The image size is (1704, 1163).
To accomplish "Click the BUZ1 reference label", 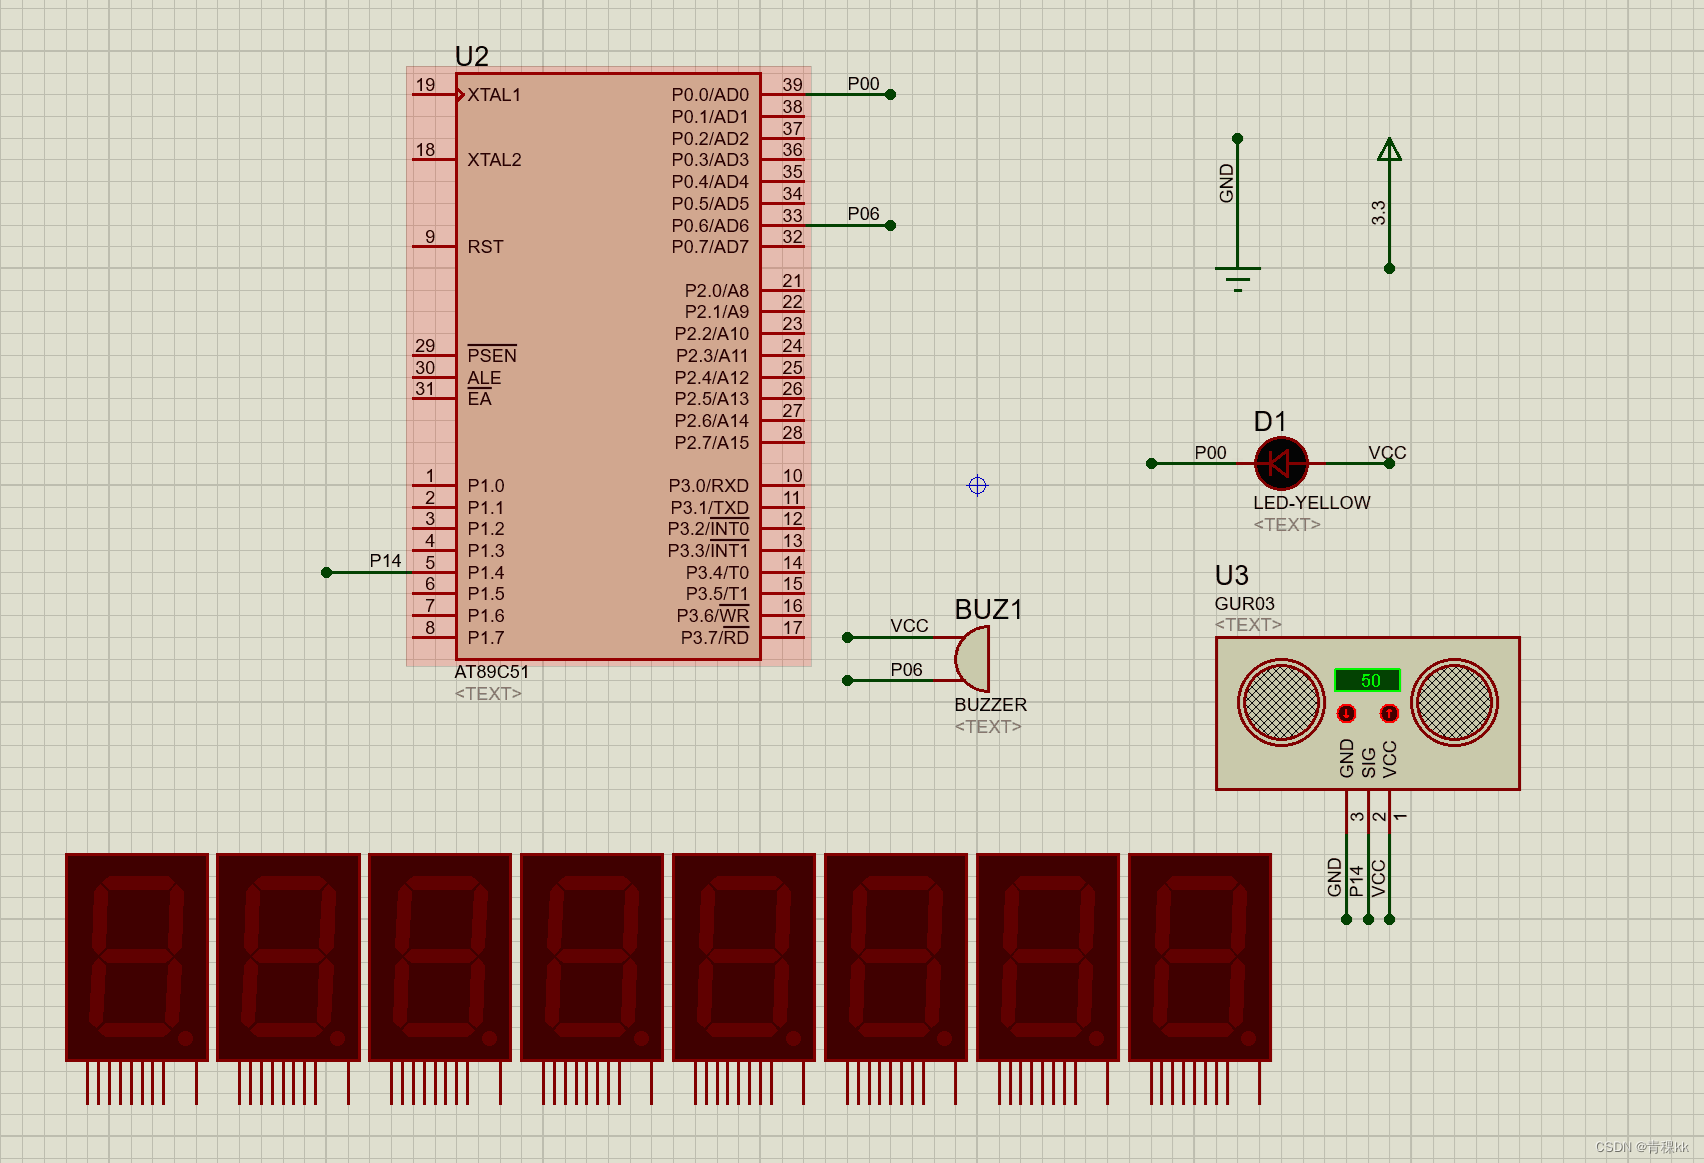I will coord(988,610).
